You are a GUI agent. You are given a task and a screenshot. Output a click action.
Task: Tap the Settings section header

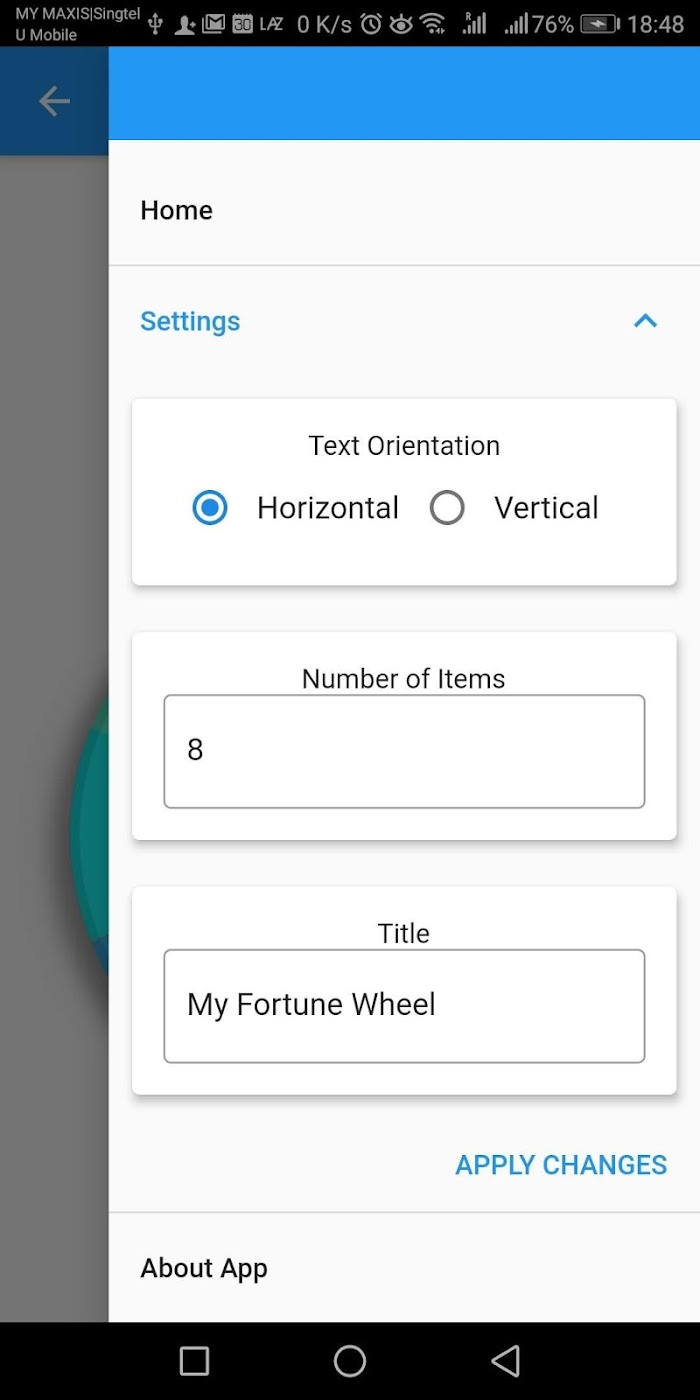pos(404,321)
